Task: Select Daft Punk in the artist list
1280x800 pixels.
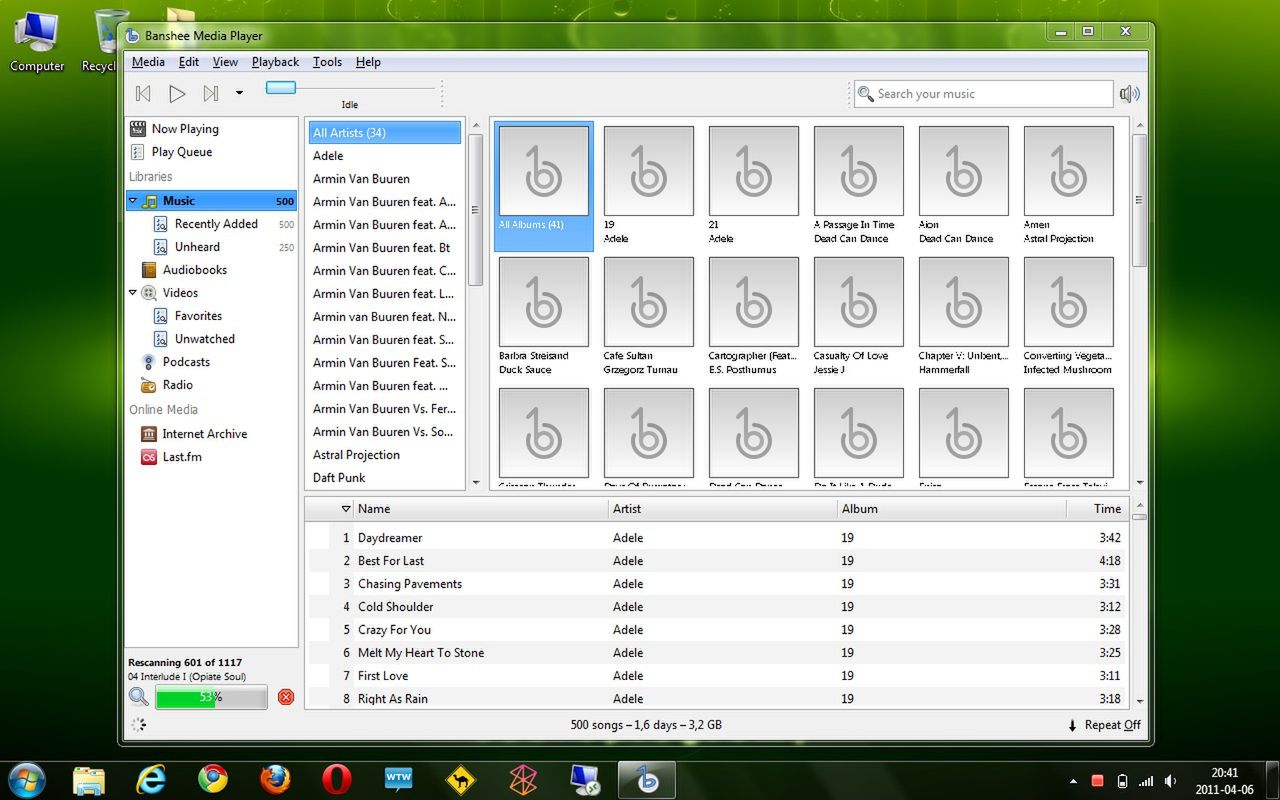Action: click(385, 478)
